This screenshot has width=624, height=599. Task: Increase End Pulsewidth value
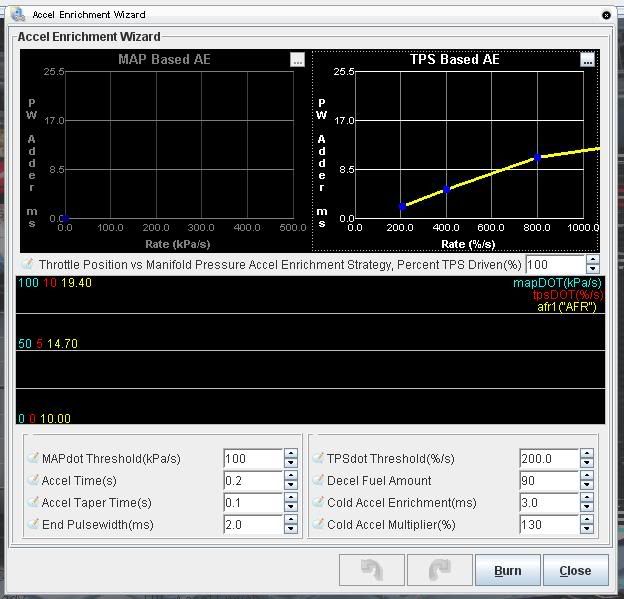(x=291, y=520)
